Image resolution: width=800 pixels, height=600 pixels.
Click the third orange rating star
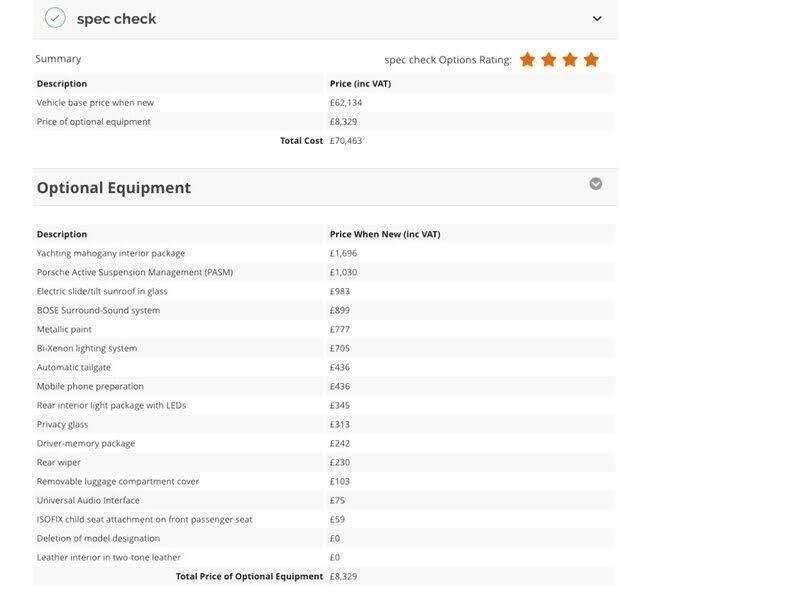(x=570, y=60)
